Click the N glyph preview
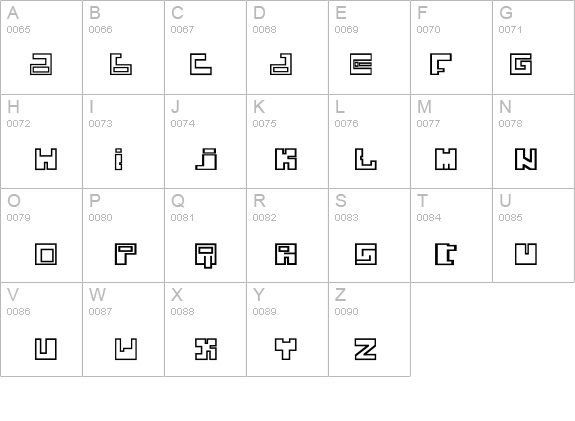575x421 pixels. [x=526, y=159]
